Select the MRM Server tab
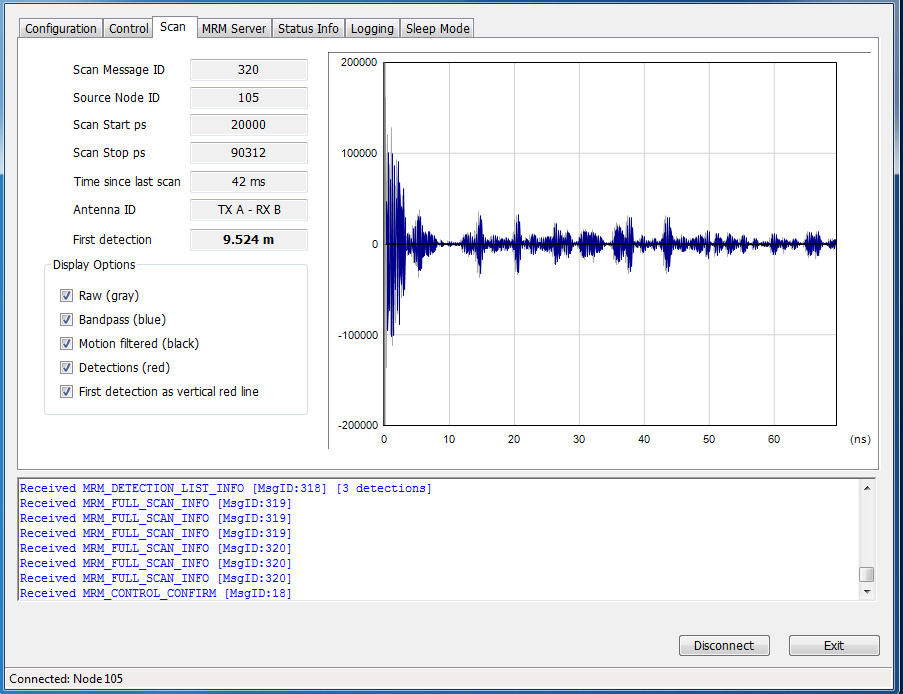 pos(234,29)
